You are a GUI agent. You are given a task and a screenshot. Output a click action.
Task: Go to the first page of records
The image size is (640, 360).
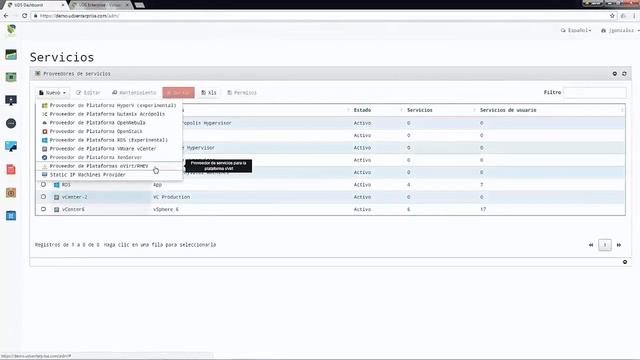tap(591, 245)
